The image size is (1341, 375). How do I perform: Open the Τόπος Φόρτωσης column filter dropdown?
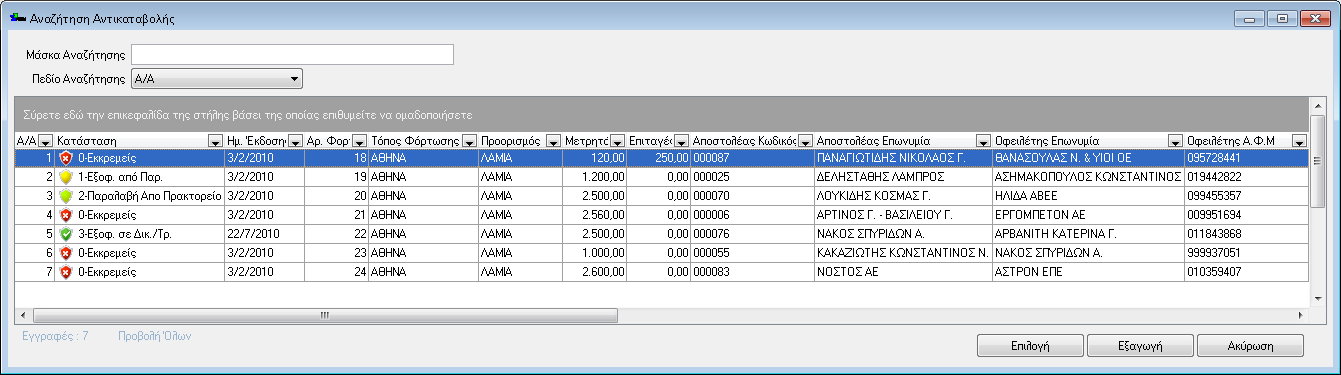click(469, 140)
